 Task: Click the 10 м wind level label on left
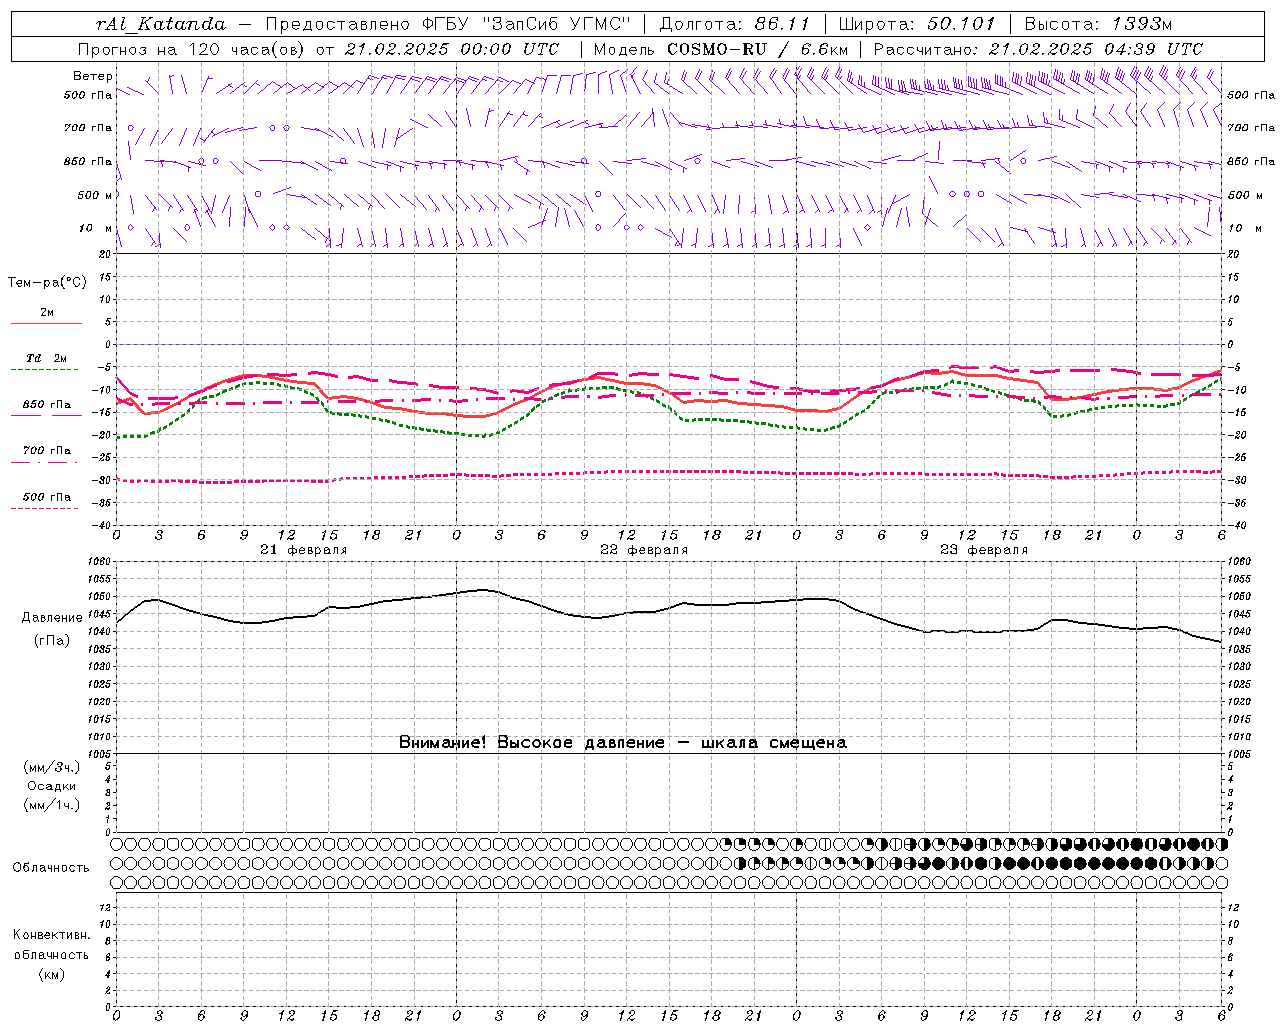(96, 228)
